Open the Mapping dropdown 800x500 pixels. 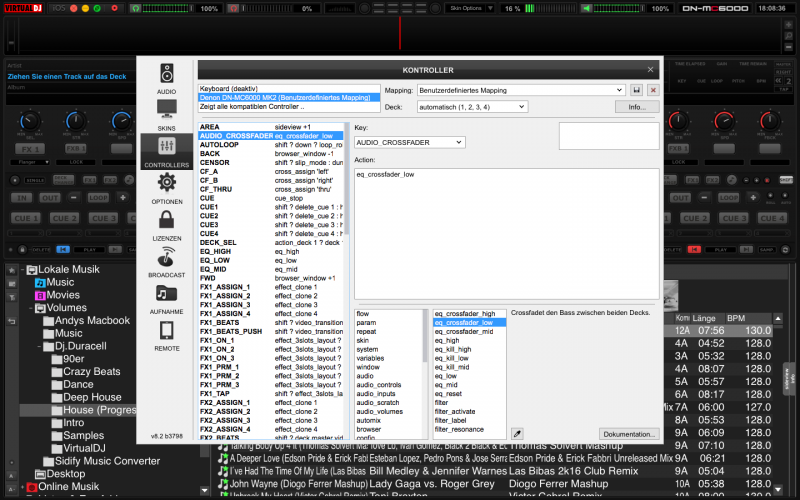(521, 90)
